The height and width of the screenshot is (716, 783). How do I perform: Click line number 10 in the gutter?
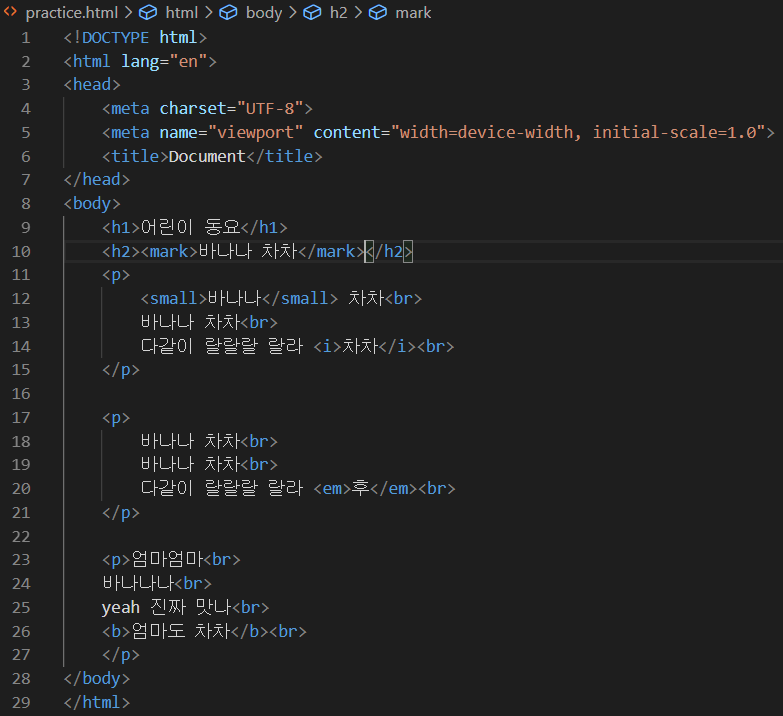21,252
